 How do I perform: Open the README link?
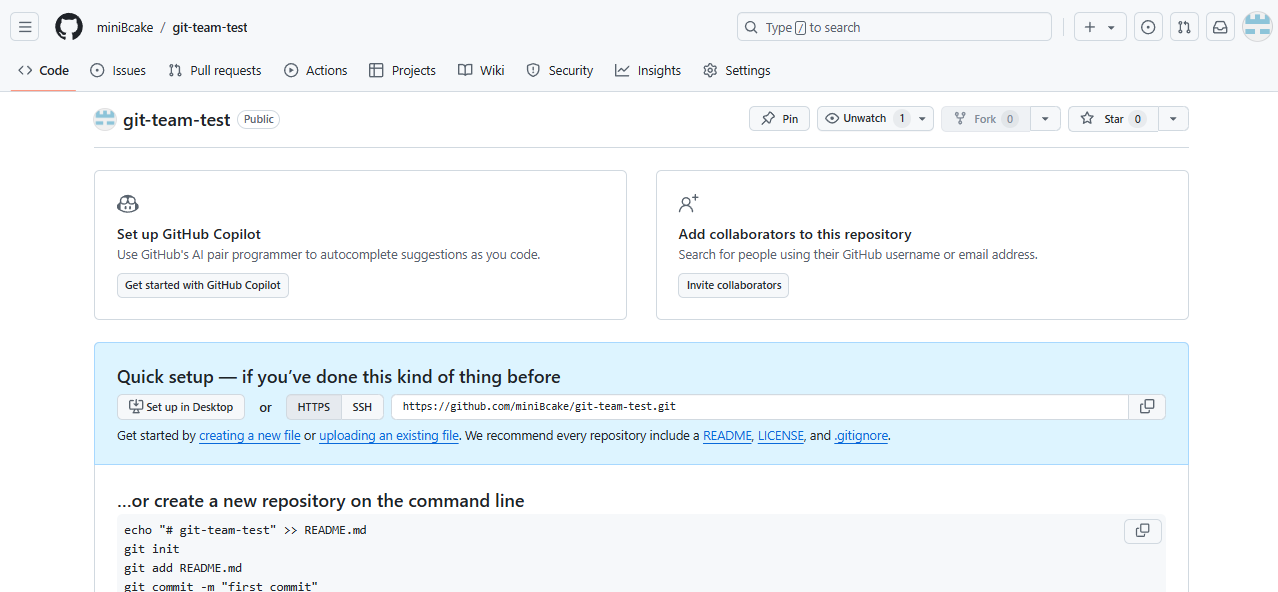coord(727,436)
